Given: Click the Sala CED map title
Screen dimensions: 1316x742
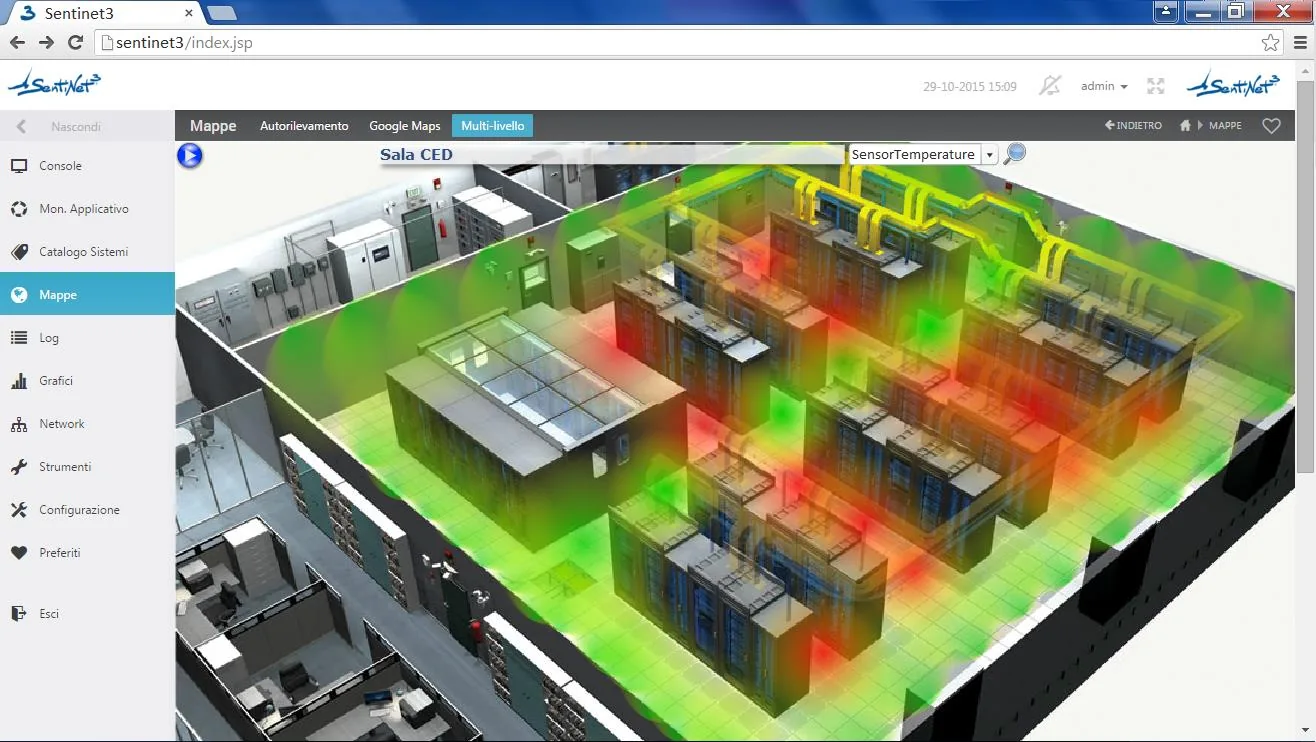Looking at the screenshot, I should (x=416, y=155).
